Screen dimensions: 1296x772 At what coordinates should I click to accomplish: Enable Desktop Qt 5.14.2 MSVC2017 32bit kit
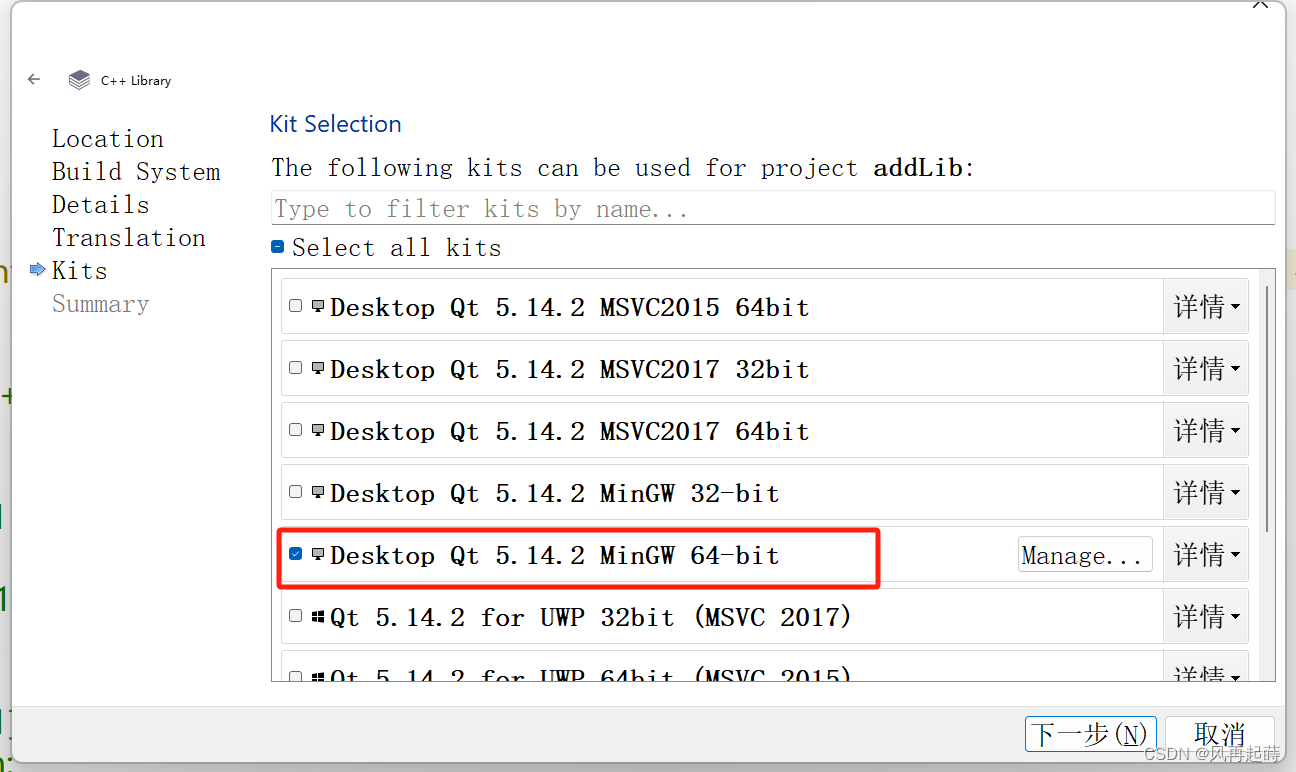[295, 368]
